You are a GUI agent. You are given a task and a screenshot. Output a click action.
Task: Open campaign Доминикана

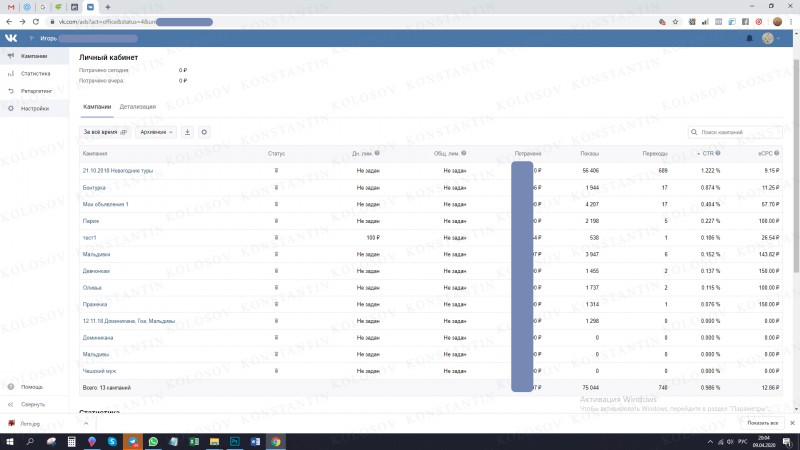(98, 338)
